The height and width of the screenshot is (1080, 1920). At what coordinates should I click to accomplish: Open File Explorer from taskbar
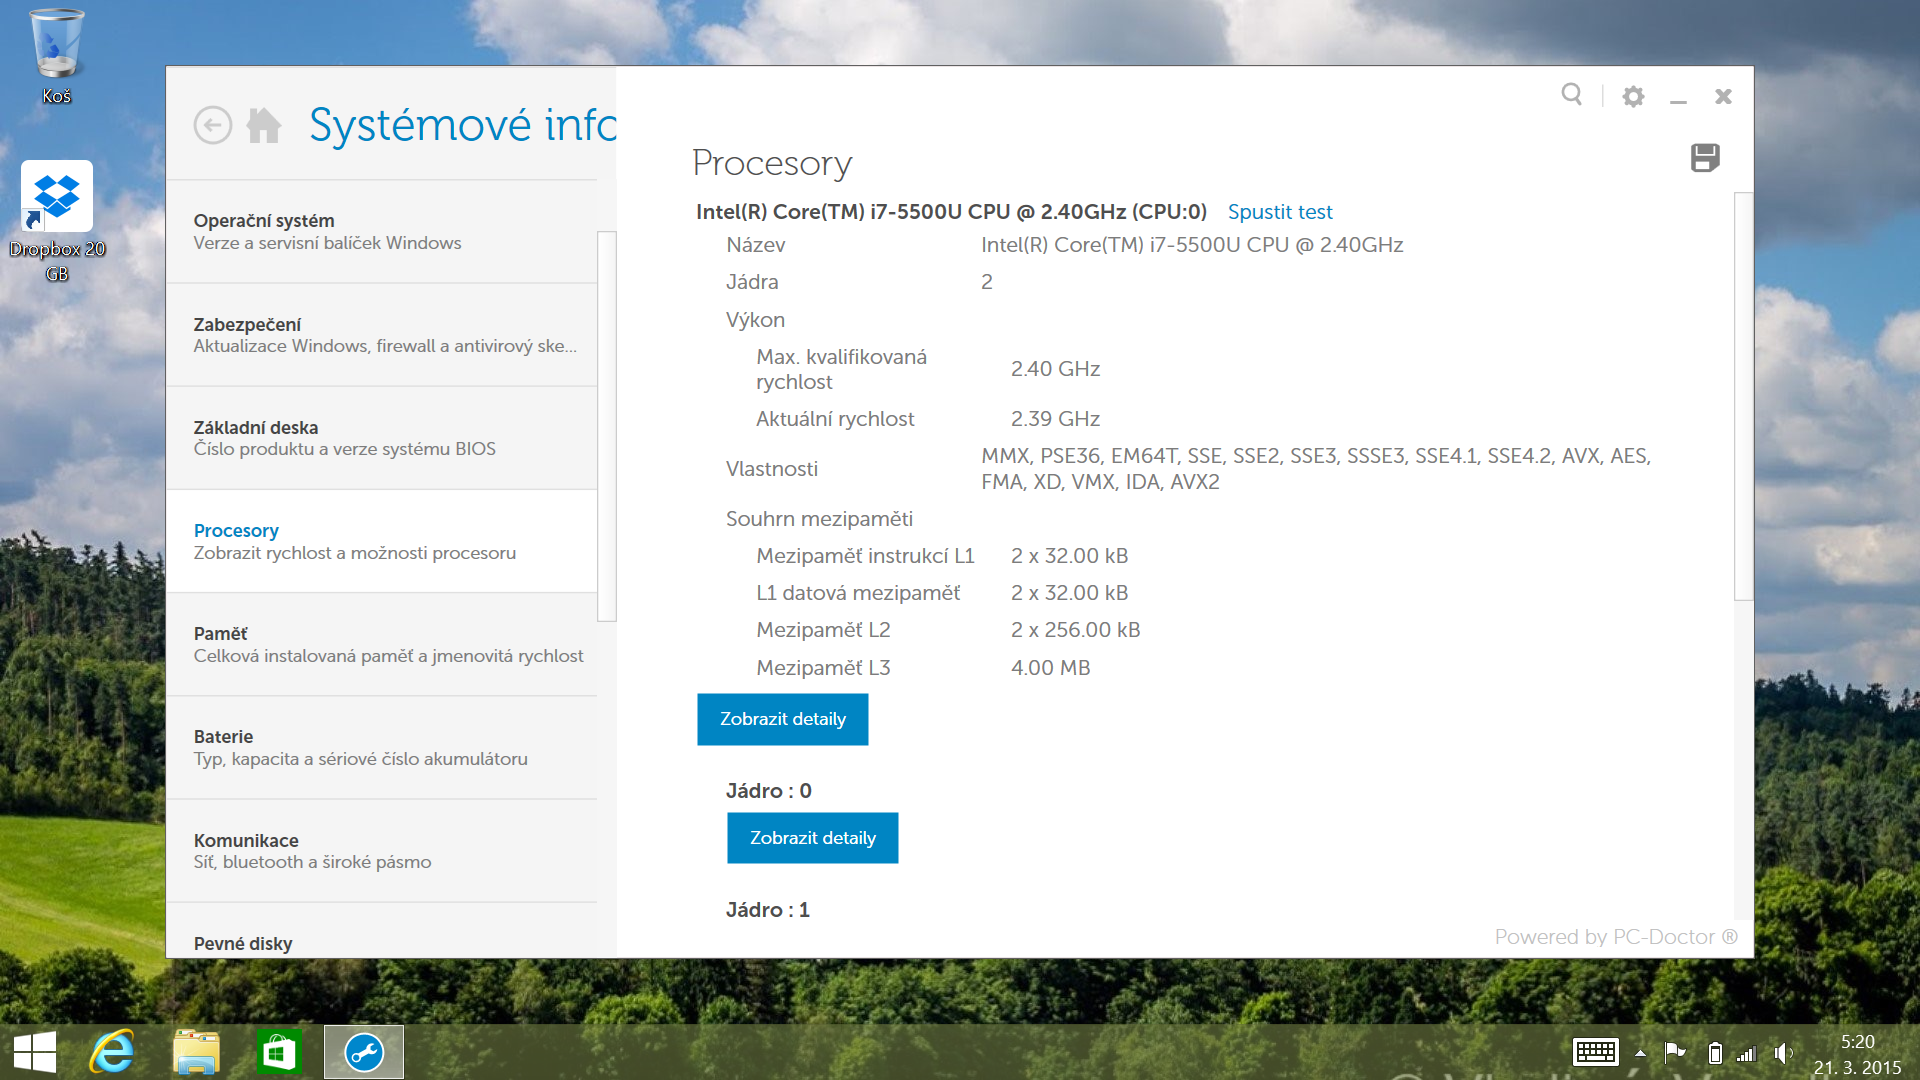[196, 1052]
